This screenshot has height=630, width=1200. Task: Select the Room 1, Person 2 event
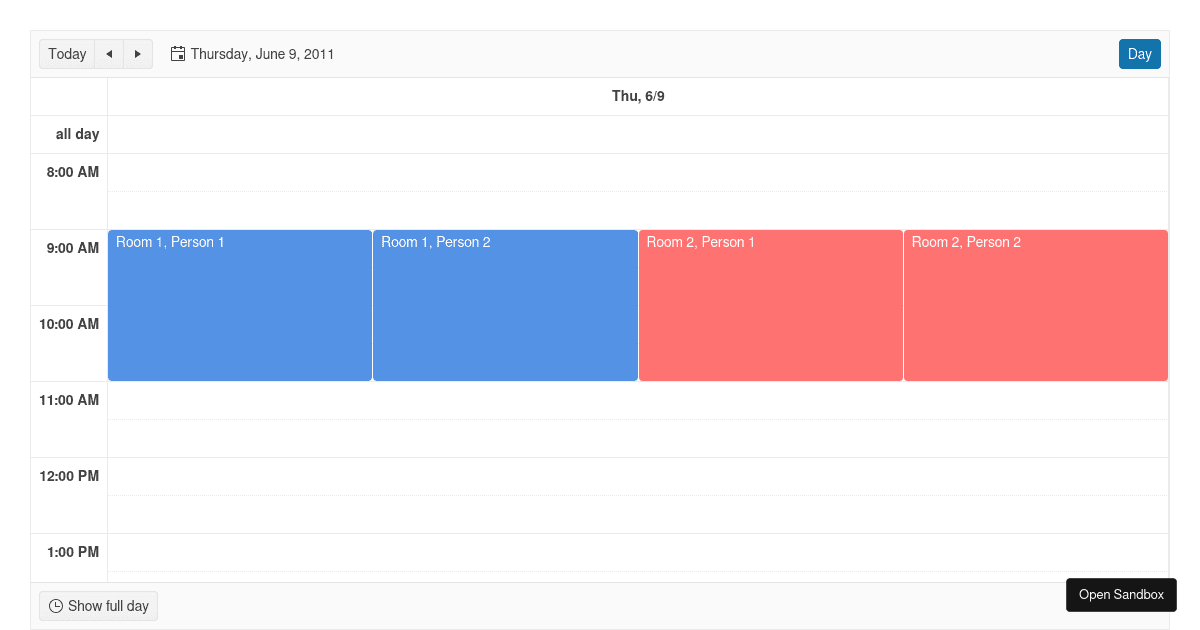pyautogui.click(x=505, y=305)
